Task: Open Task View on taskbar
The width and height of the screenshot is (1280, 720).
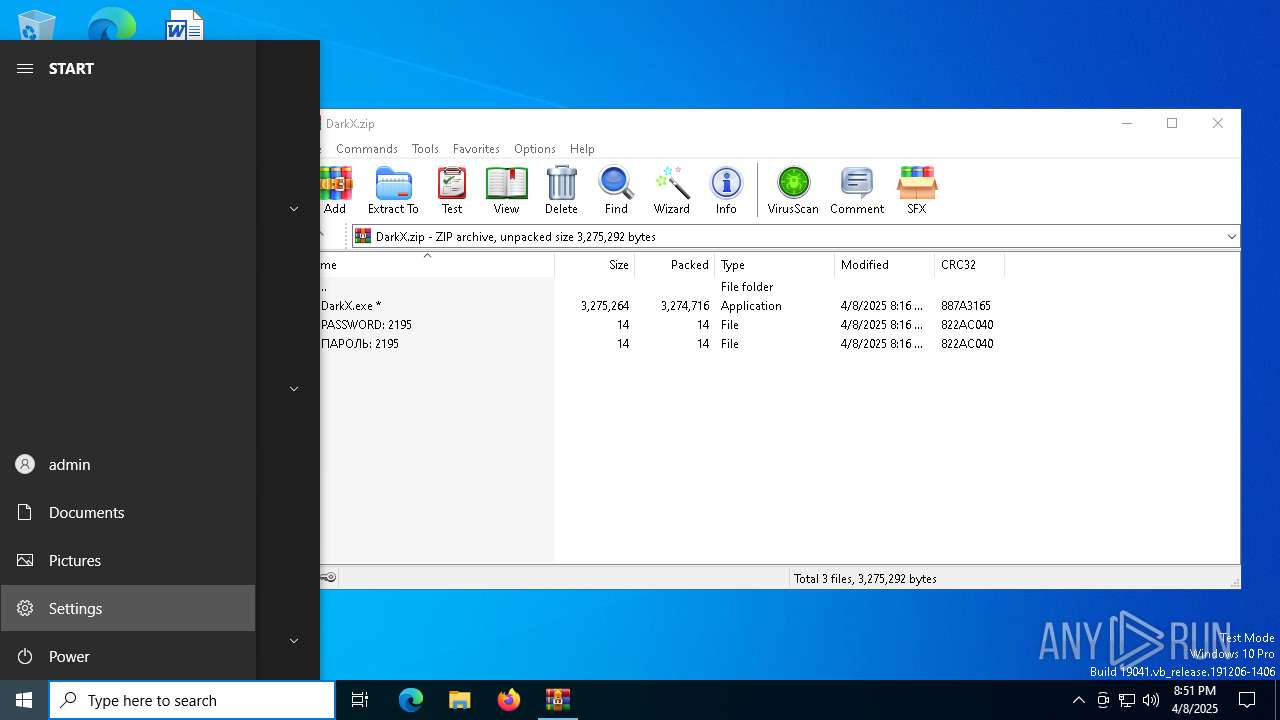Action: (x=360, y=700)
